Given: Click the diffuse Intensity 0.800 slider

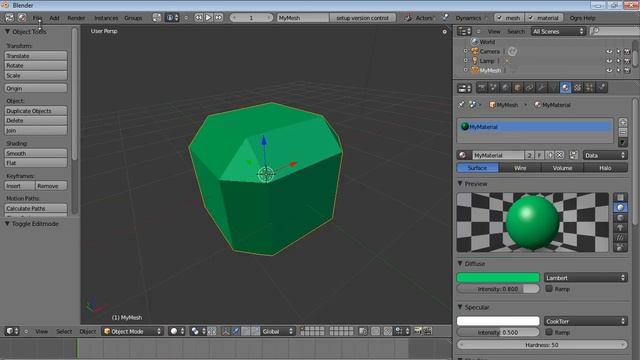Looking at the screenshot, I should coord(498,289).
